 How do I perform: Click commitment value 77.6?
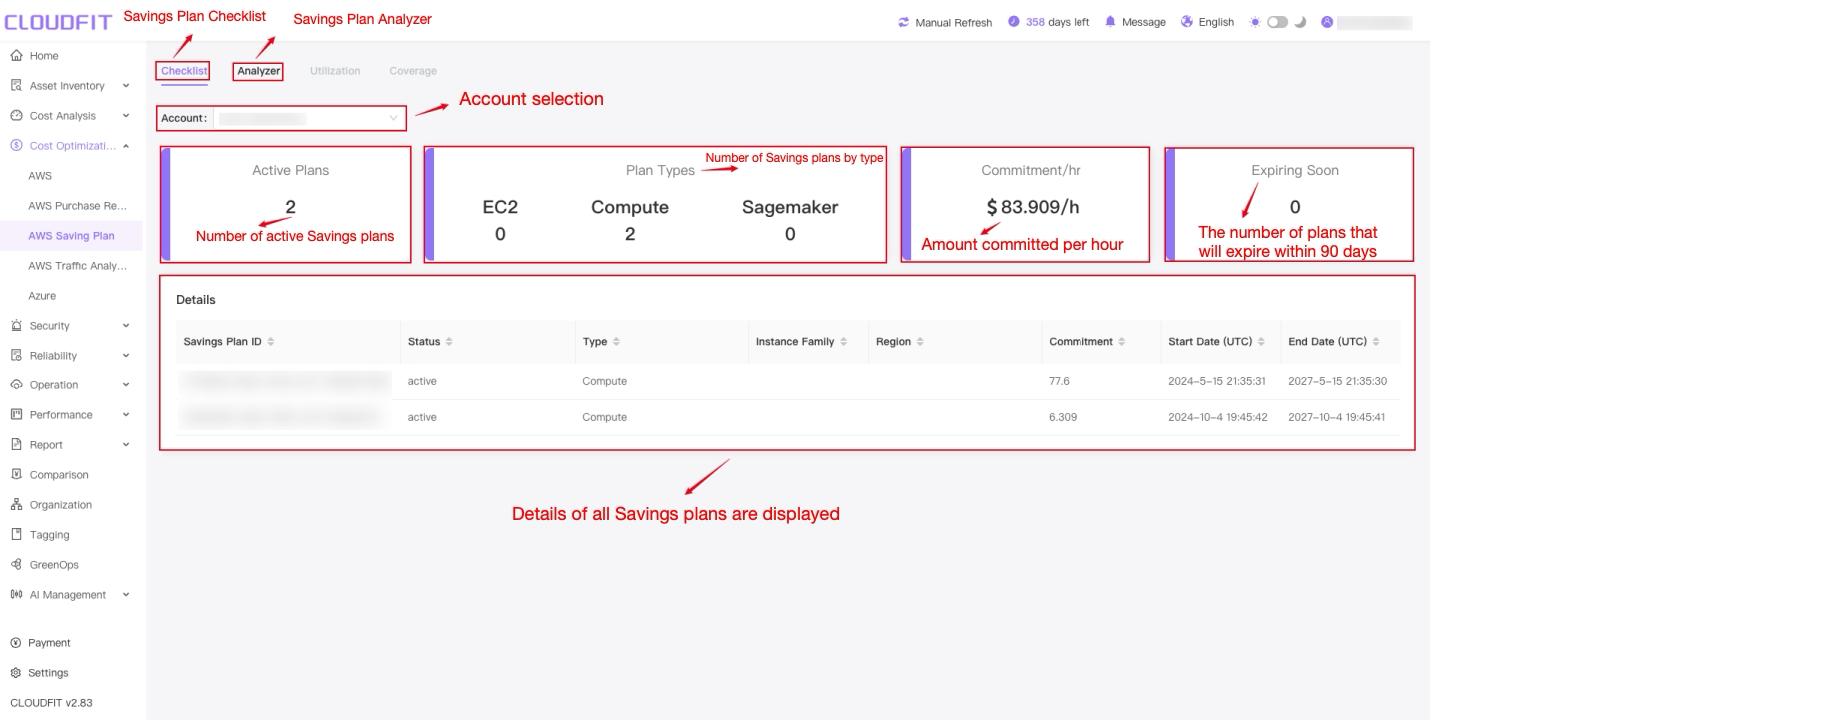click(x=1059, y=381)
